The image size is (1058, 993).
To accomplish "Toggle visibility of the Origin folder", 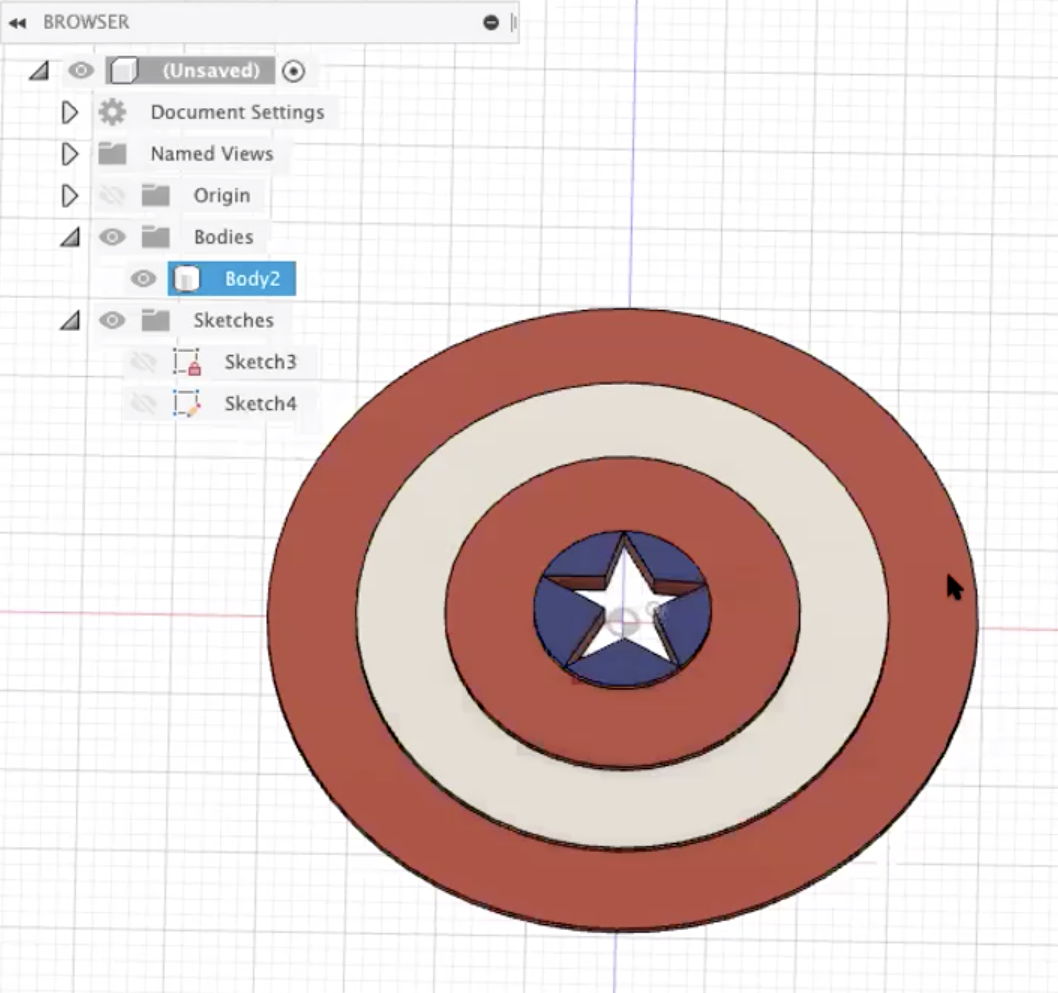I will (112, 196).
